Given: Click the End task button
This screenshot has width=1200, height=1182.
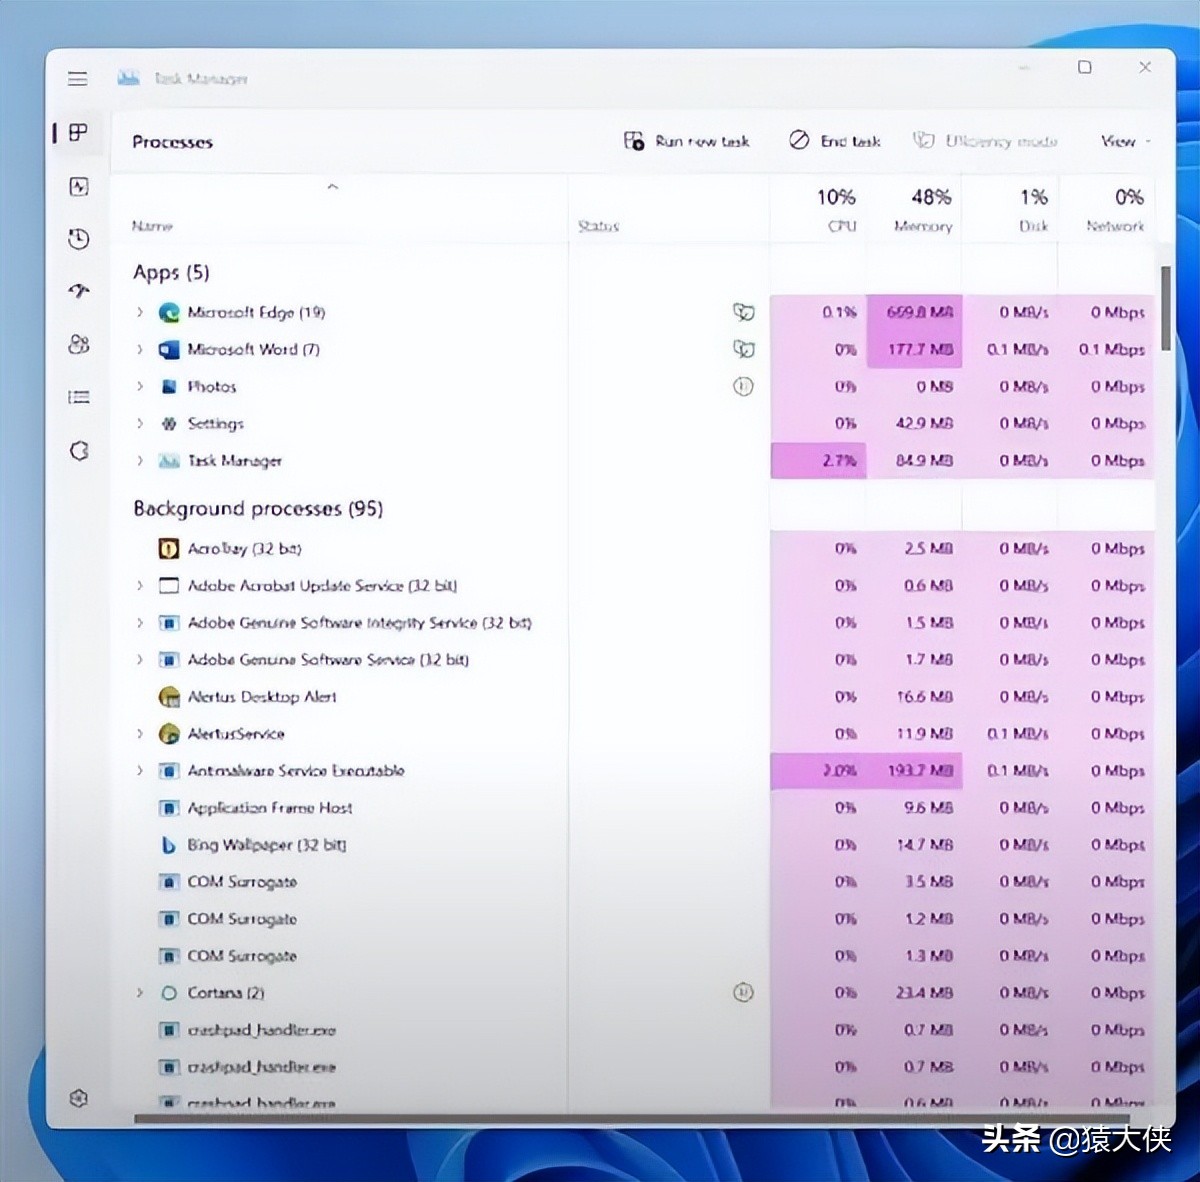Looking at the screenshot, I should 835,142.
